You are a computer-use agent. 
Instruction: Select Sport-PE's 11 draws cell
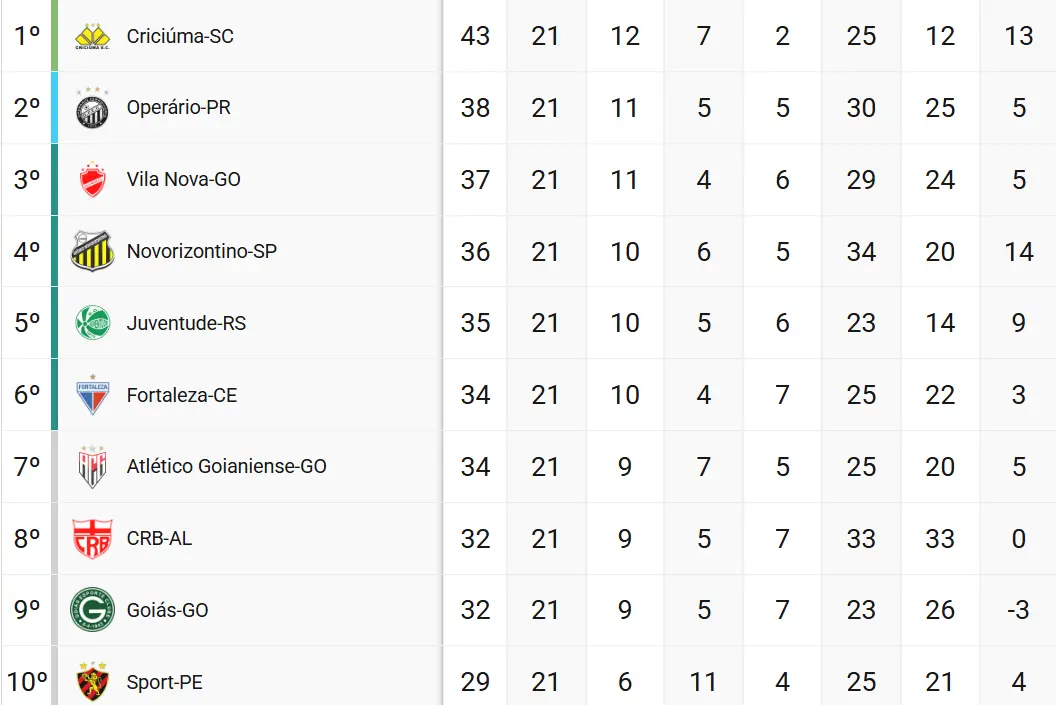pos(703,682)
